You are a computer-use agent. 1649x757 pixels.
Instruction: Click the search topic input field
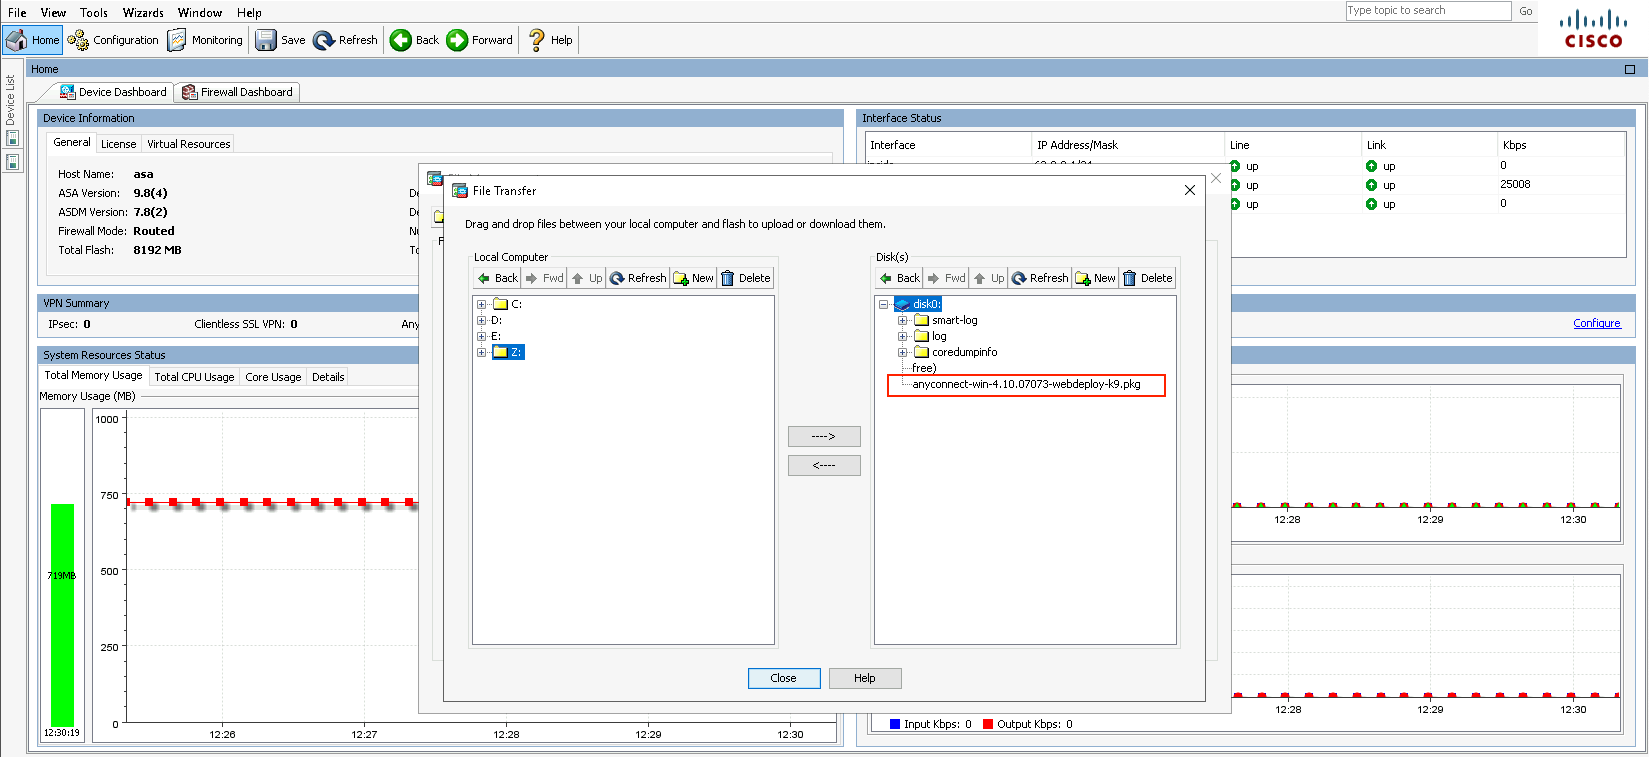pos(1427,10)
